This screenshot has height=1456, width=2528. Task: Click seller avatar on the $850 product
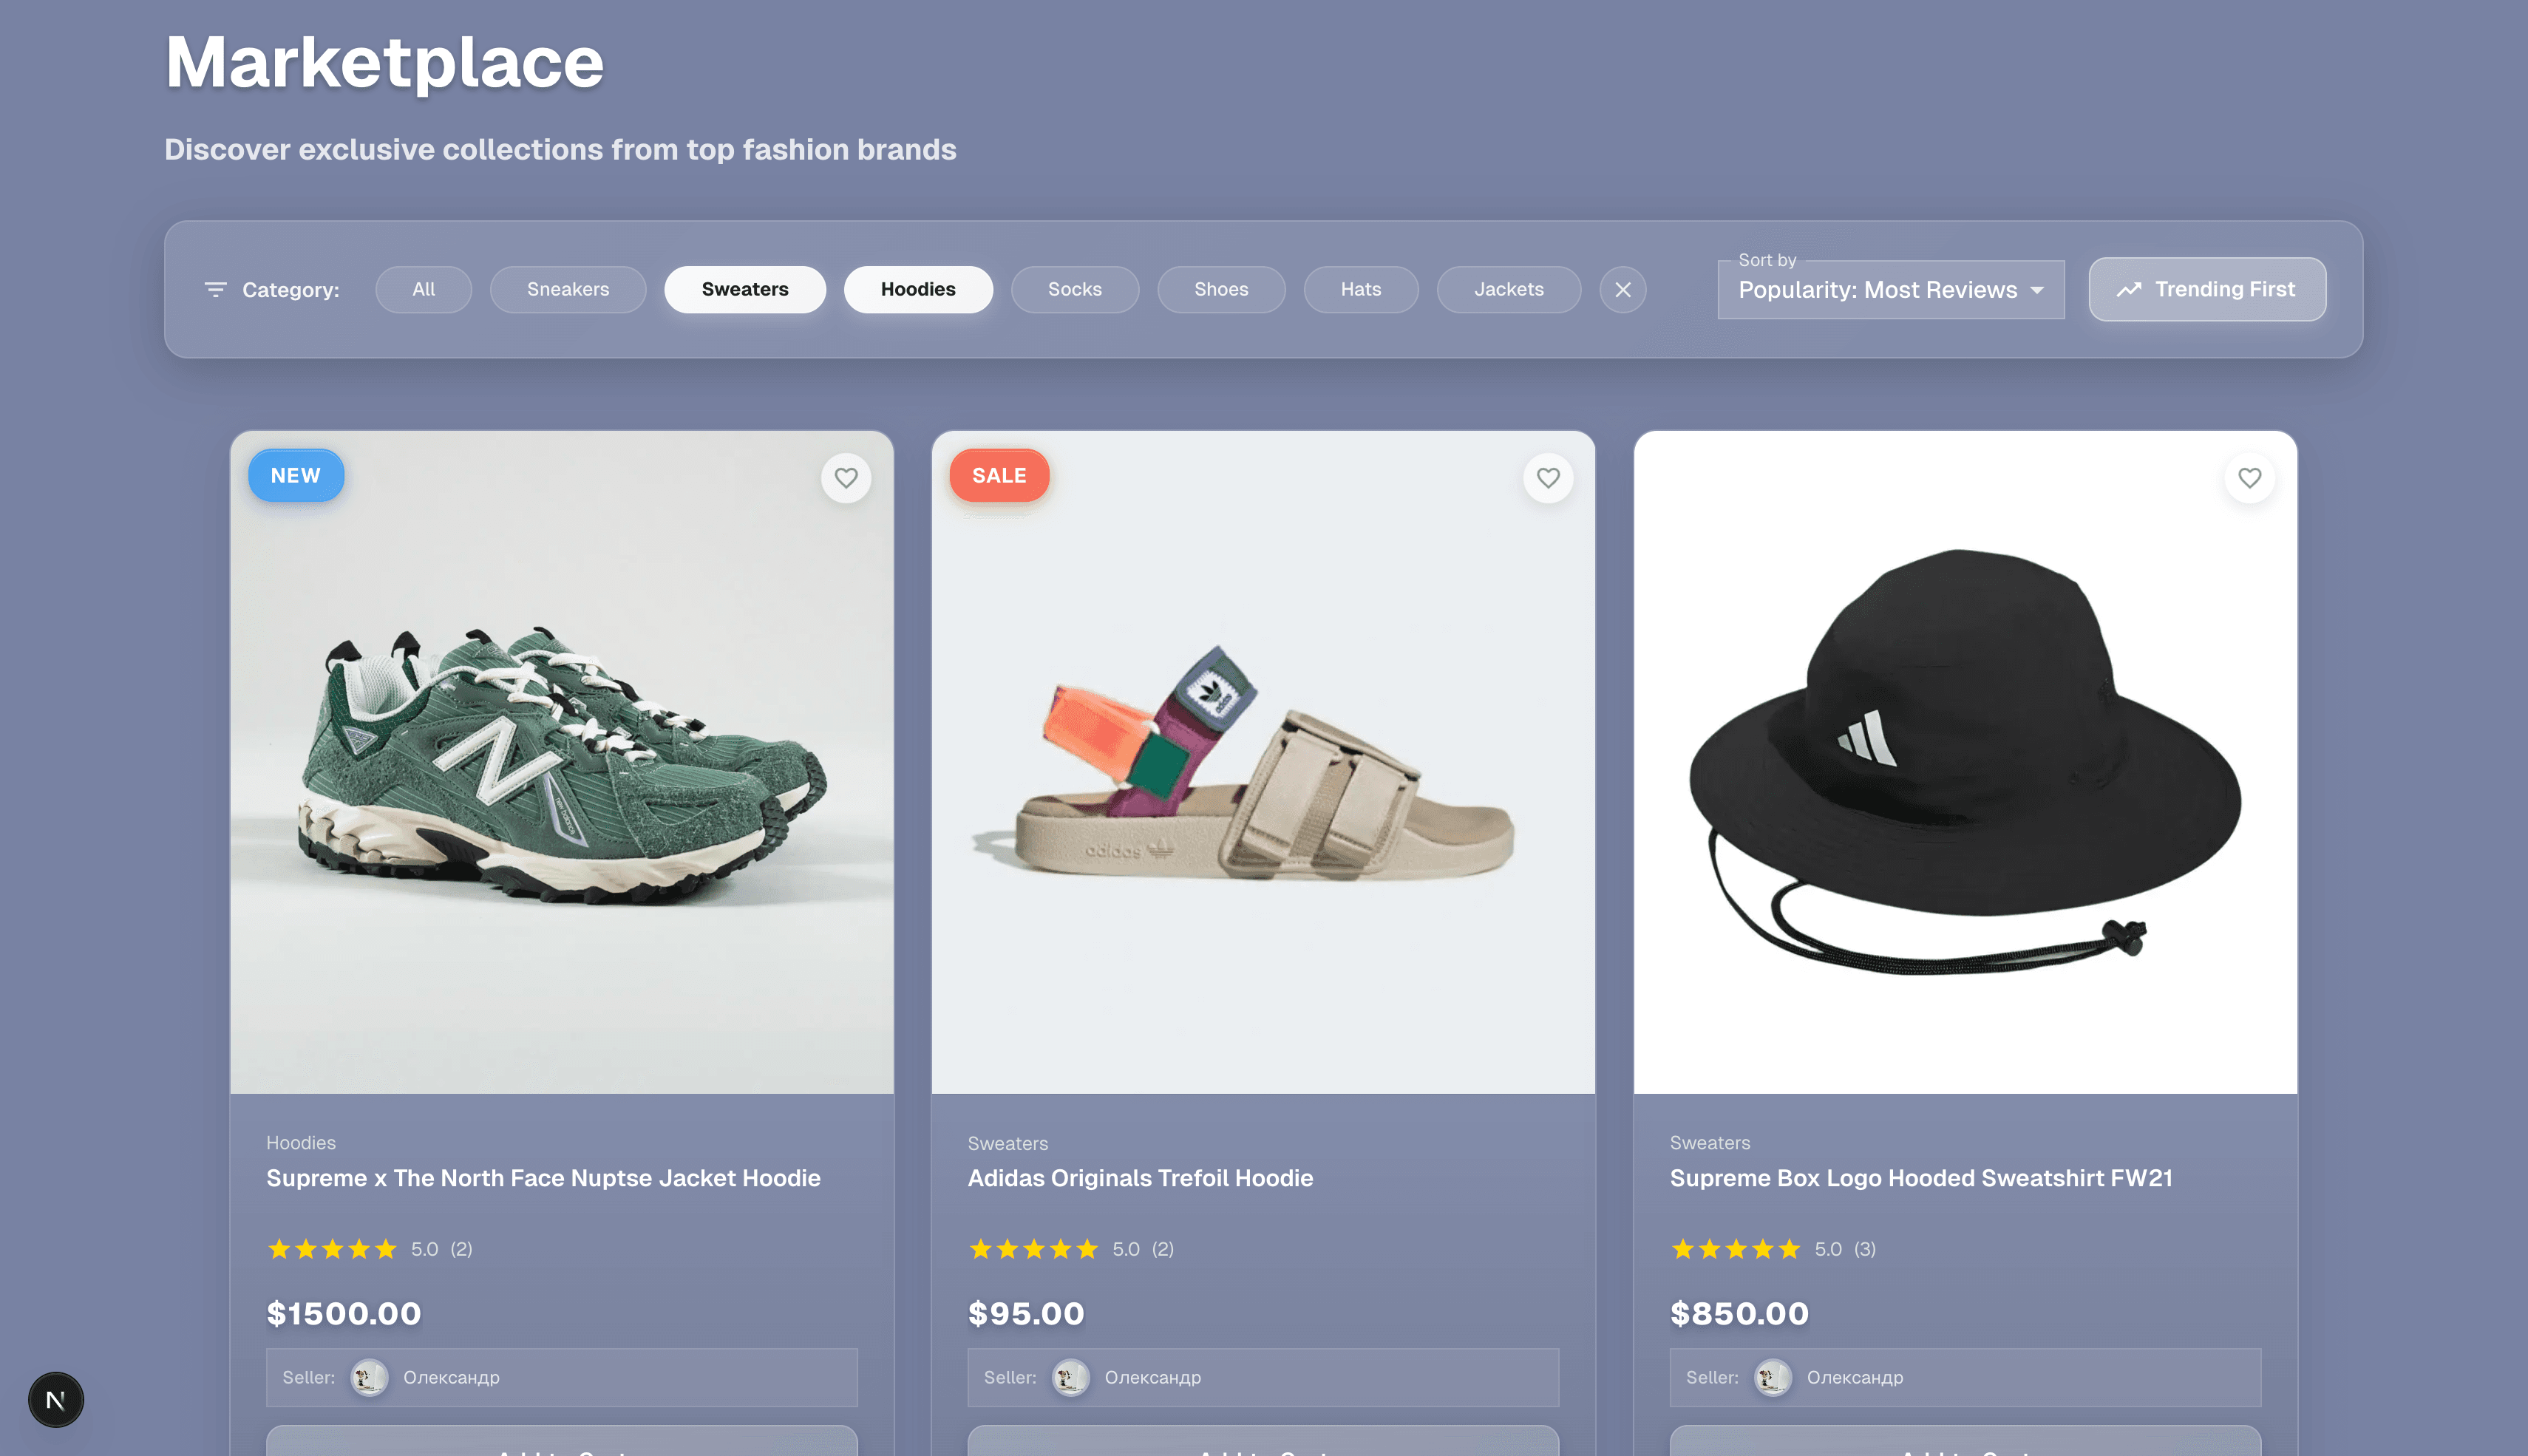click(1773, 1377)
